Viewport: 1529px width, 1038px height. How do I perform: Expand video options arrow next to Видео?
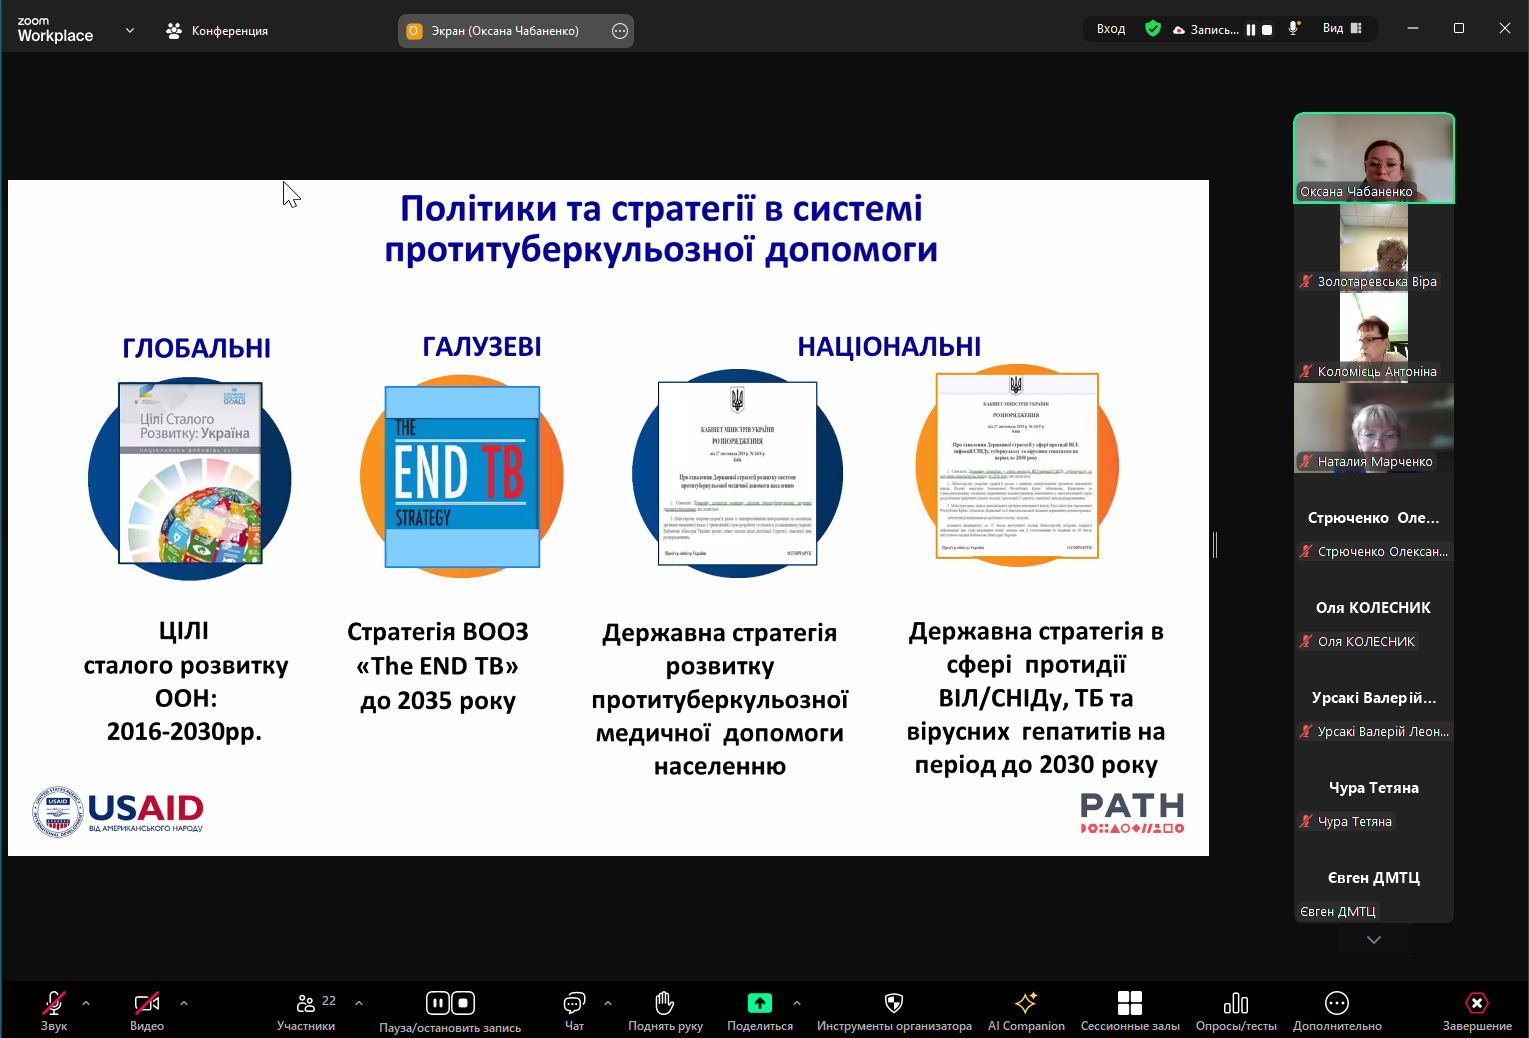click(x=184, y=1003)
